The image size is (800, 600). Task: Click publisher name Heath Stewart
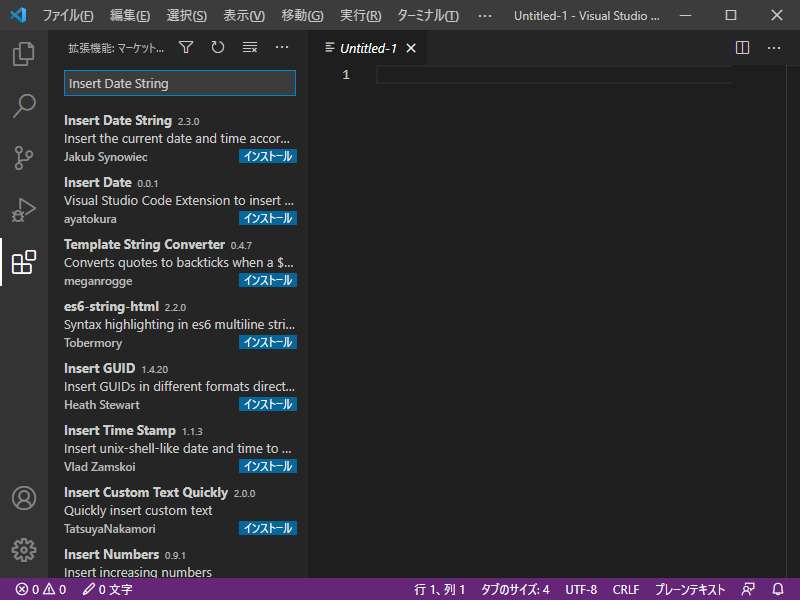[102, 405]
